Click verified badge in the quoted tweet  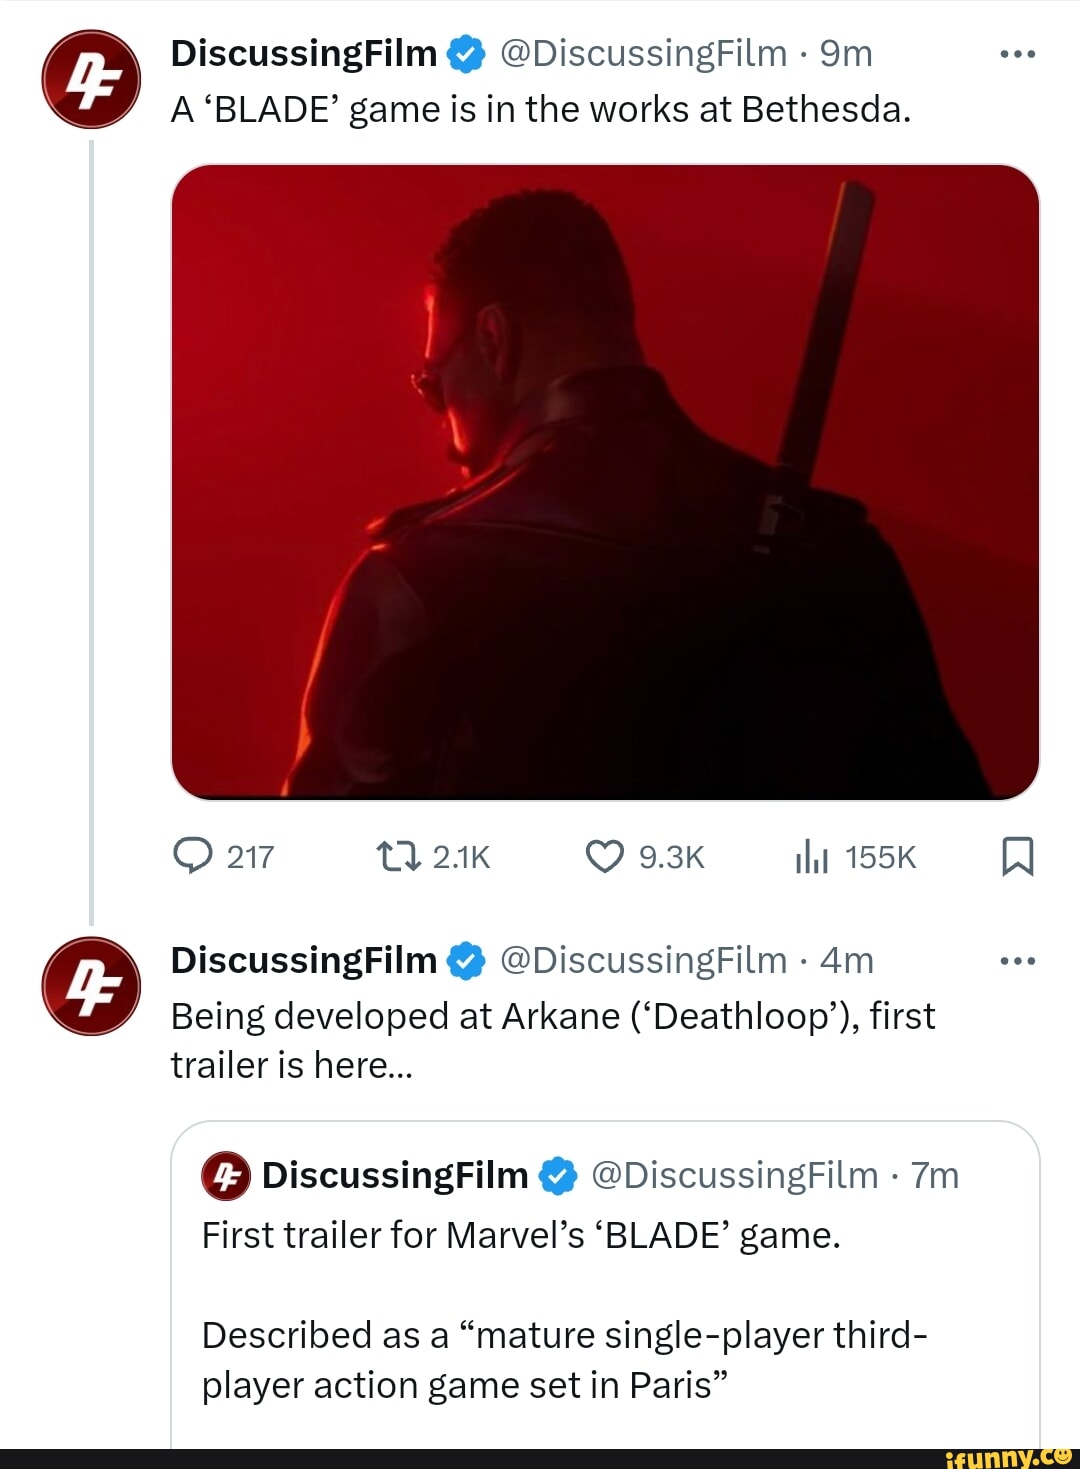[558, 1176]
